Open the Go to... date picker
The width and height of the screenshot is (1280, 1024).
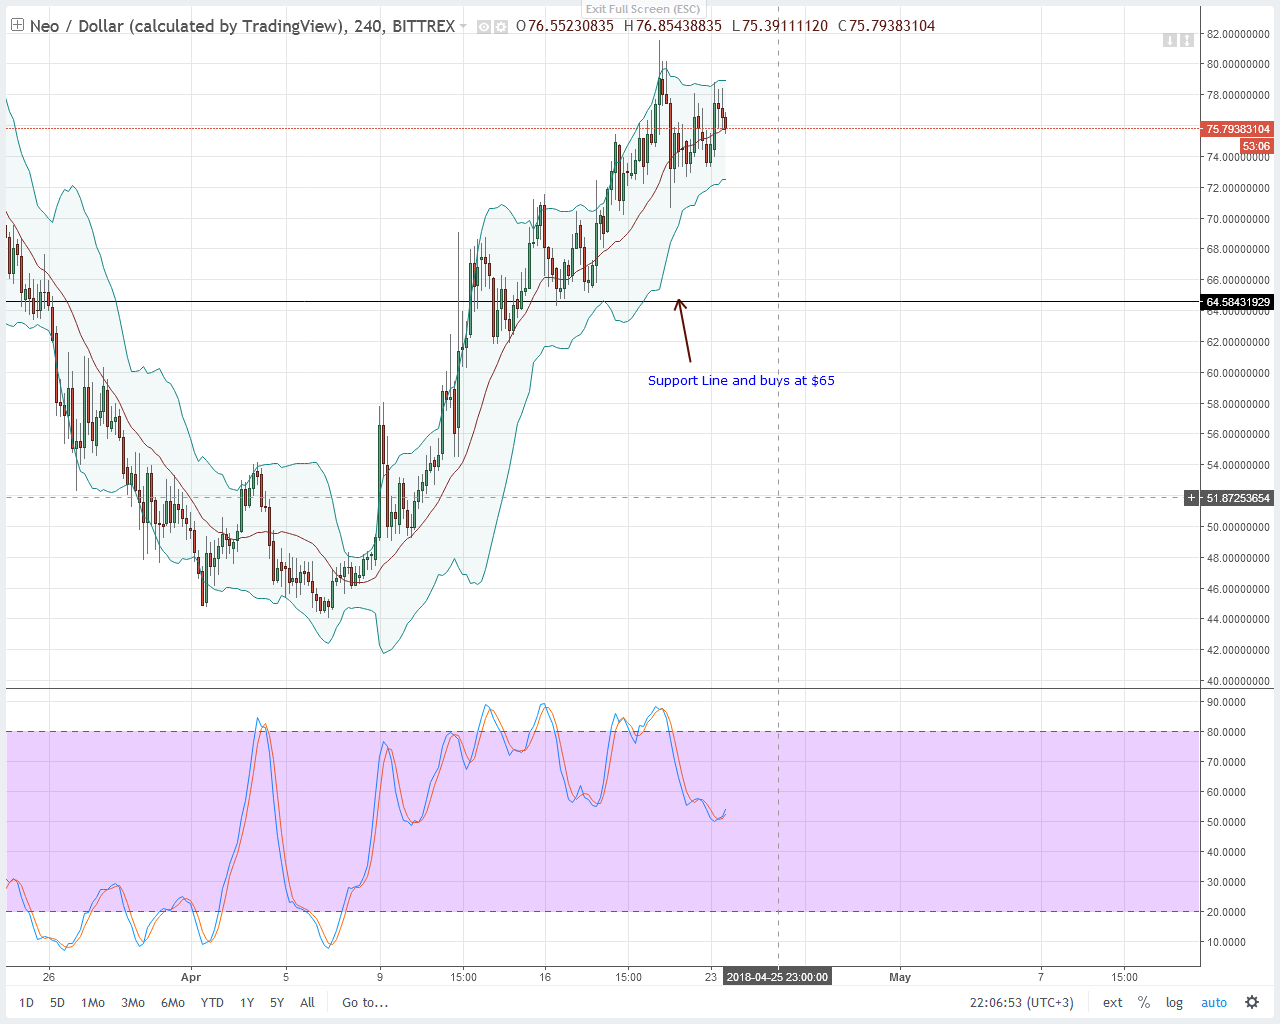(x=365, y=1002)
